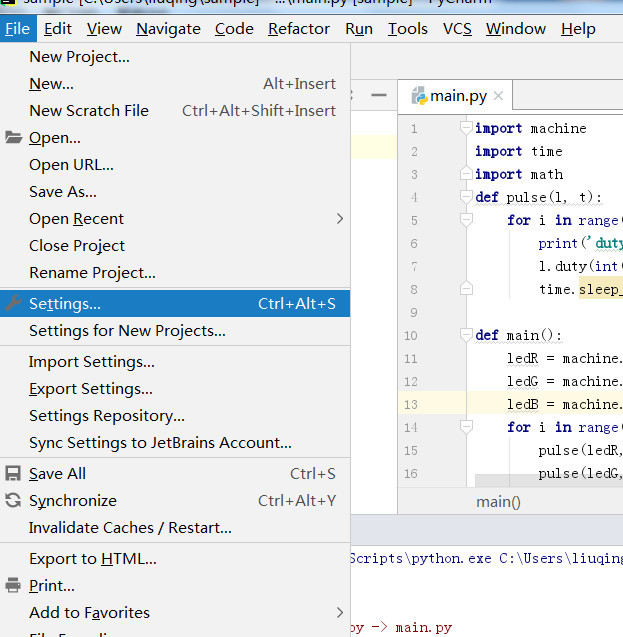Click the wrench icon beside Settings

pyautogui.click(x=13, y=303)
